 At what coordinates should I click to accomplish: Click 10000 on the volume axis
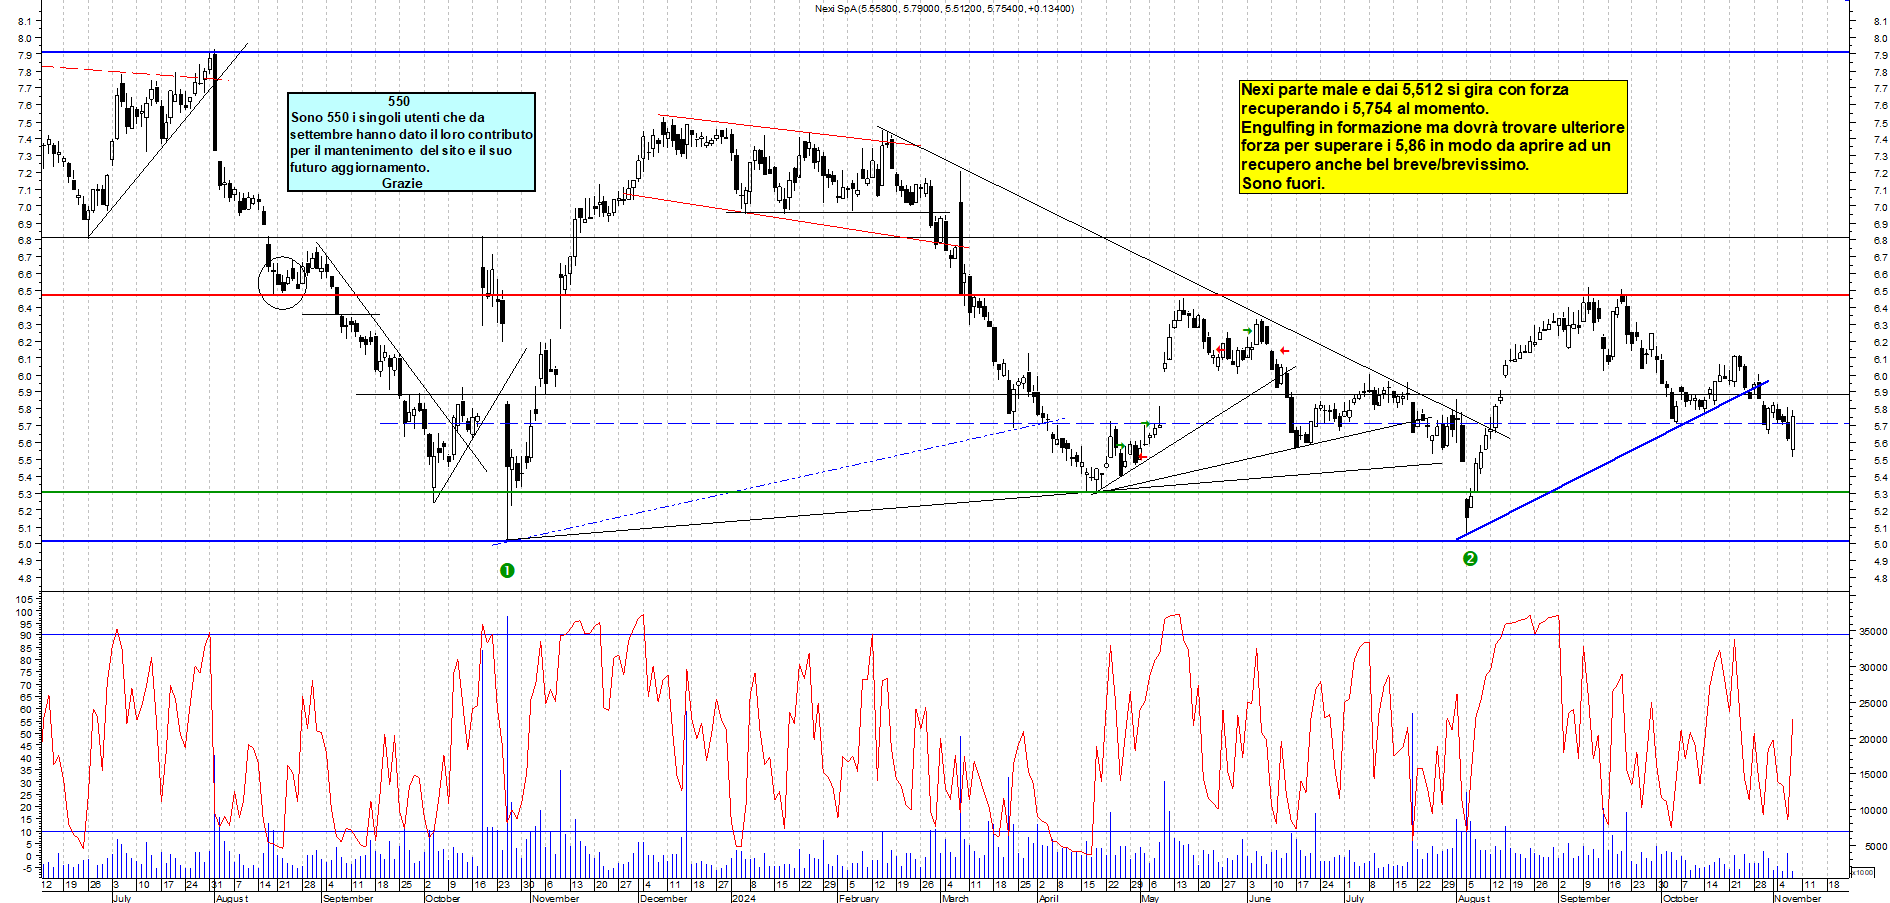pyautogui.click(x=1872, y=810)
